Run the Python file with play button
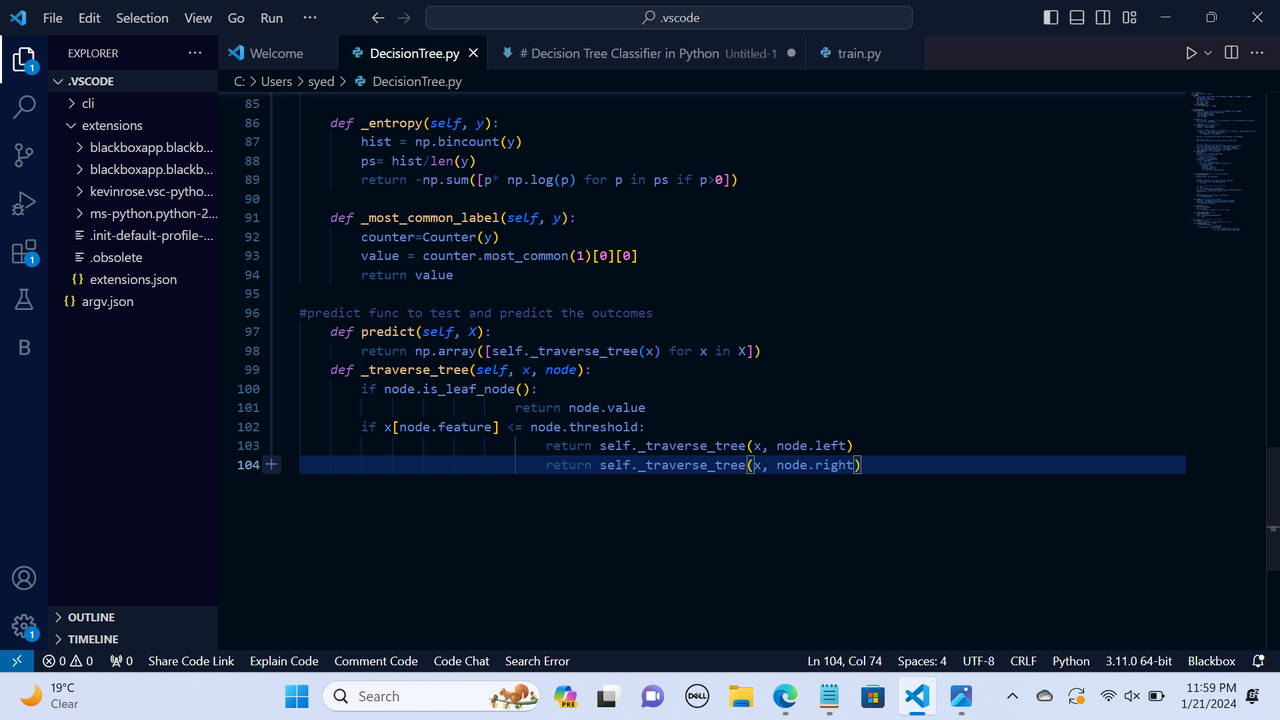This screenshot has width=1280, height=720. coord(1190,53)
